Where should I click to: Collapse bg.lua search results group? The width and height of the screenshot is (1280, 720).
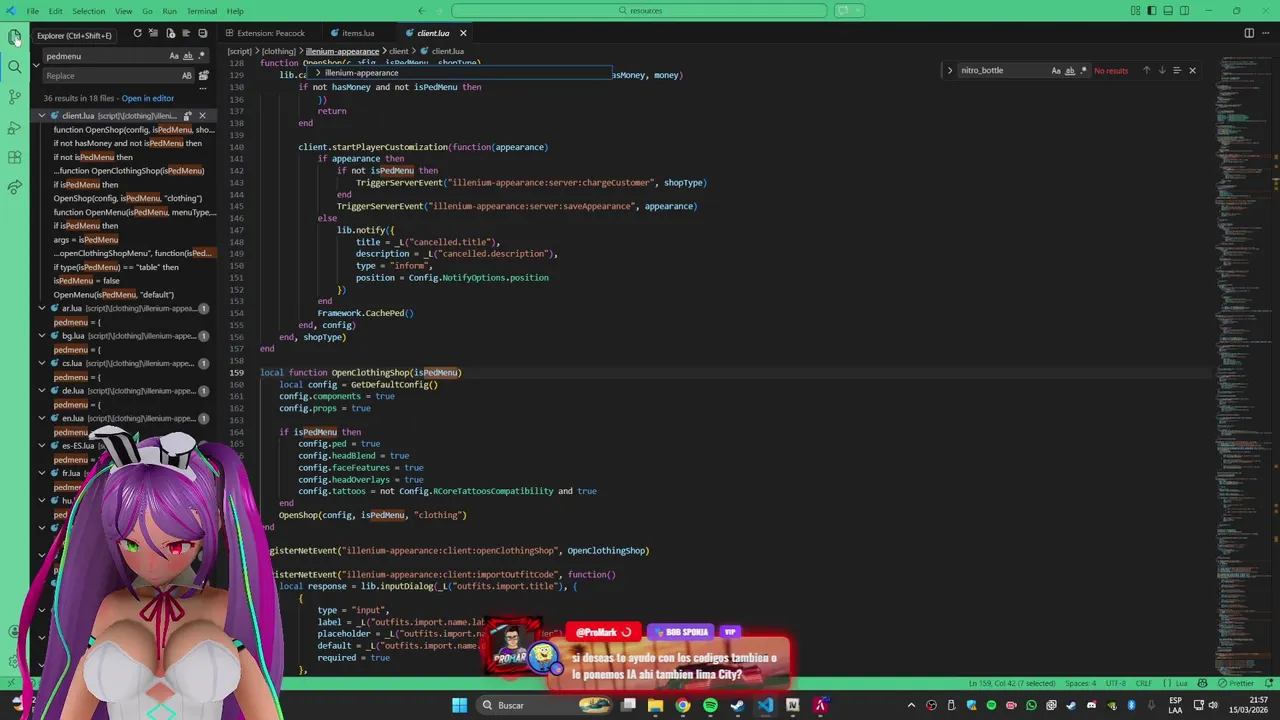[42, 336]
